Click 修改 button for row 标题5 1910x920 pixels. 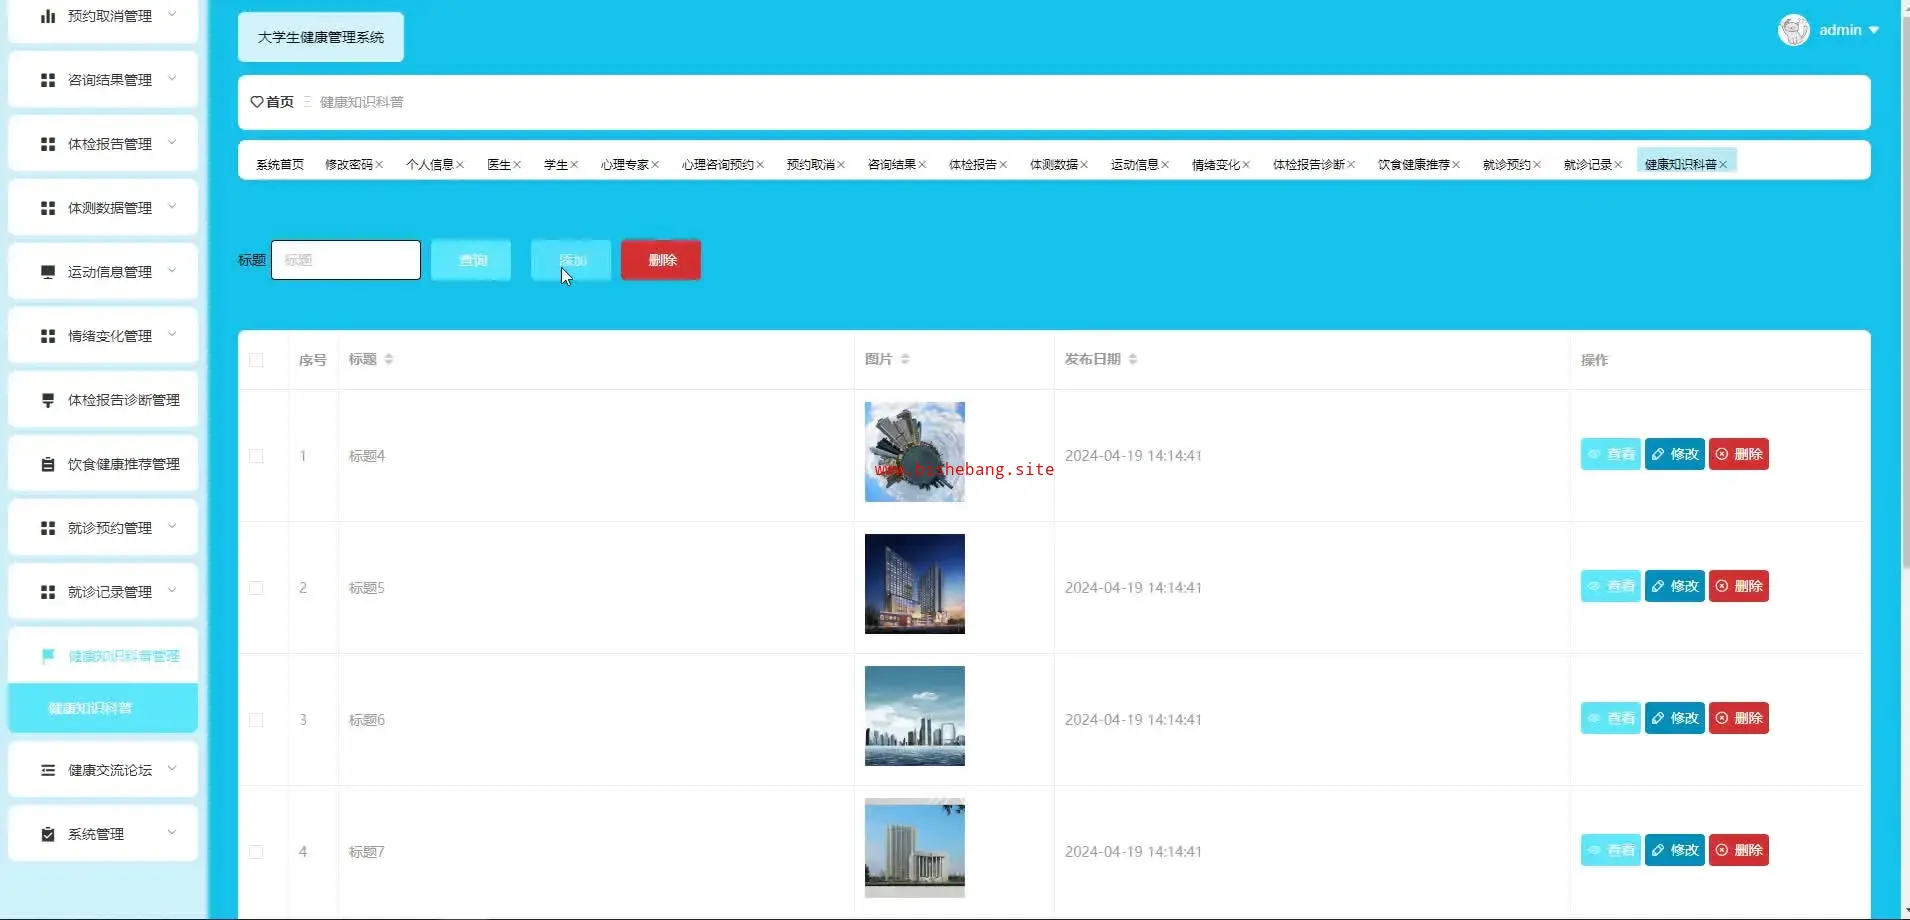(1674, 586)
